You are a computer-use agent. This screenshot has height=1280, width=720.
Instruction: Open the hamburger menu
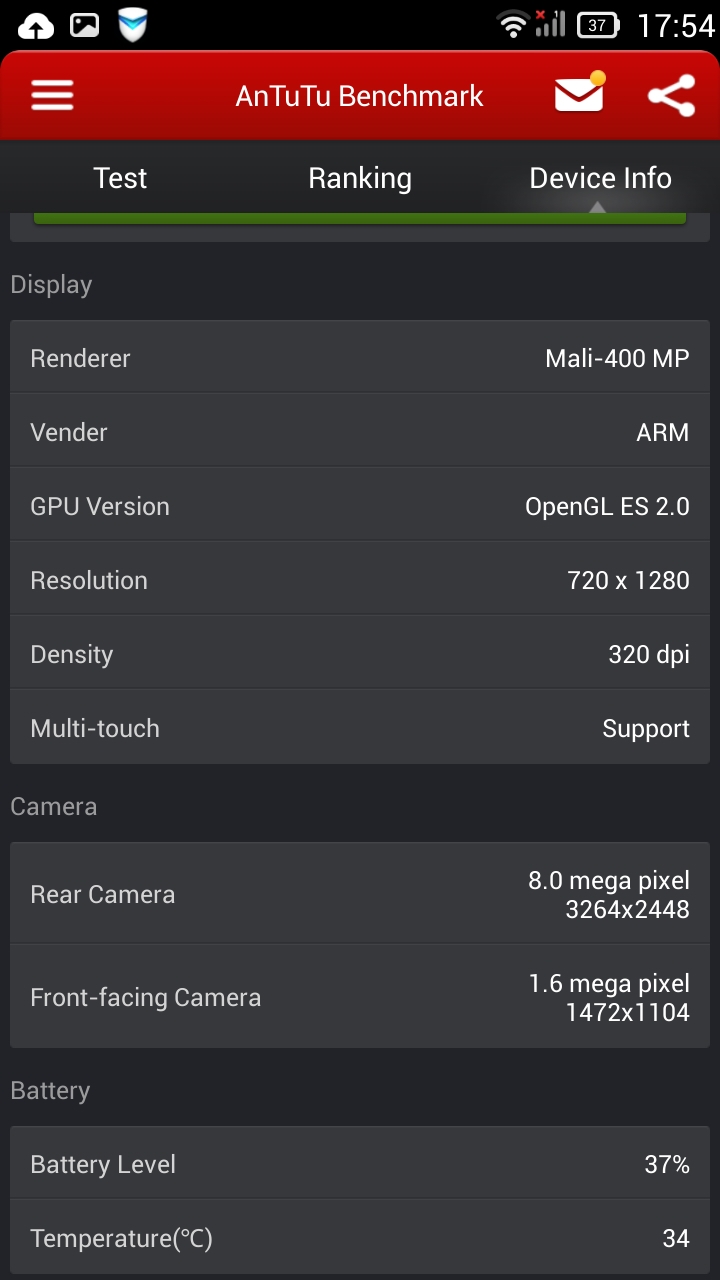[52, 96]
